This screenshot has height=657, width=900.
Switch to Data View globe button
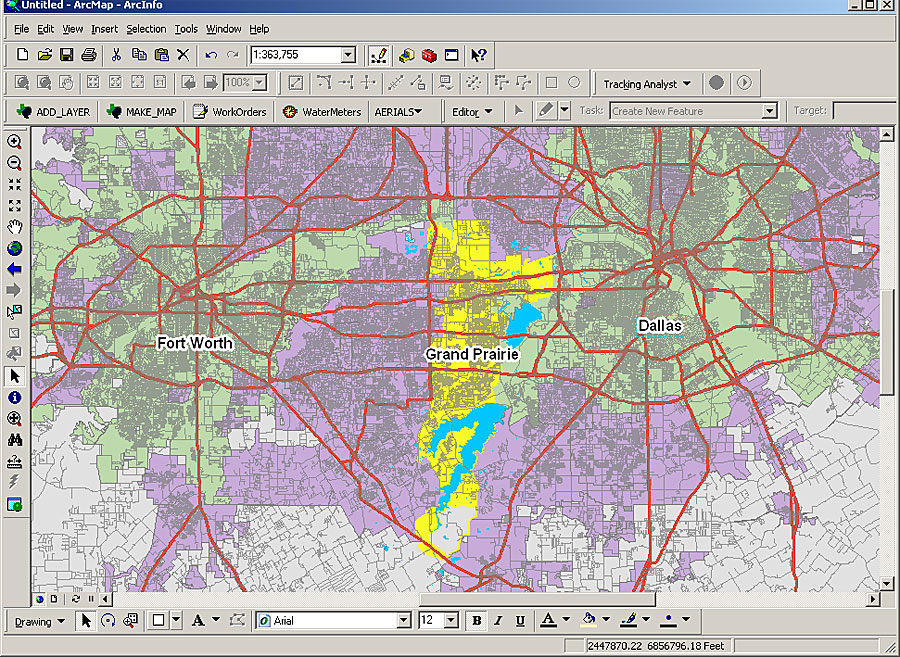40,598
